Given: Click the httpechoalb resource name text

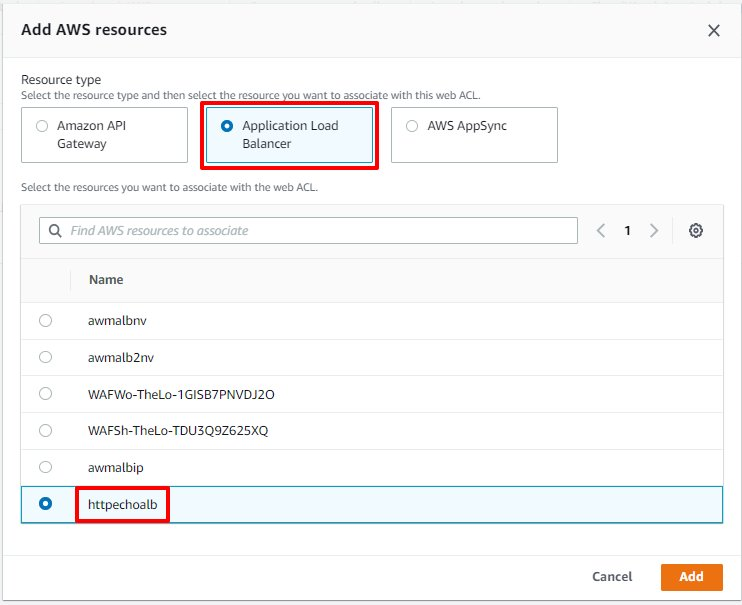Looking at the screenshot, I should pos(122,504).
